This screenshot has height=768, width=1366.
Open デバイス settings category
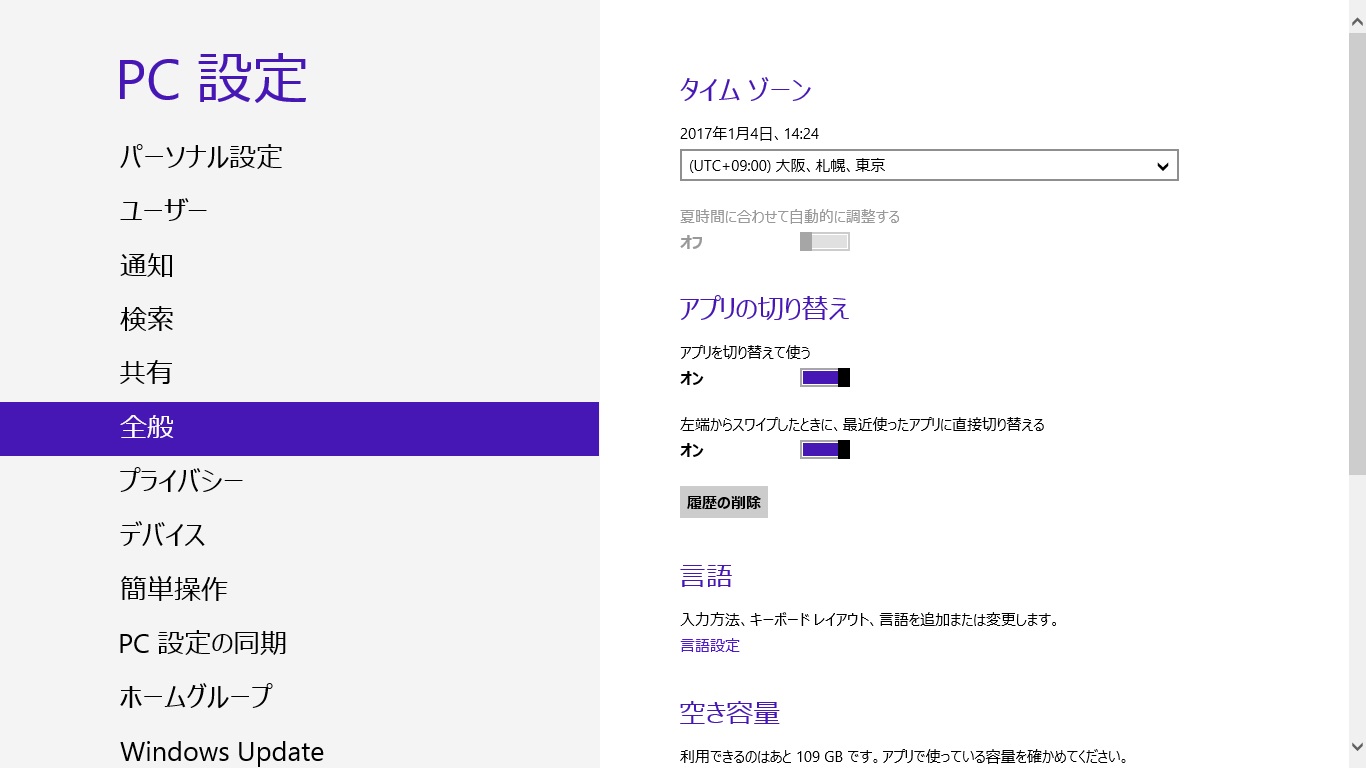pyautogui.click(x=162, y=535)
